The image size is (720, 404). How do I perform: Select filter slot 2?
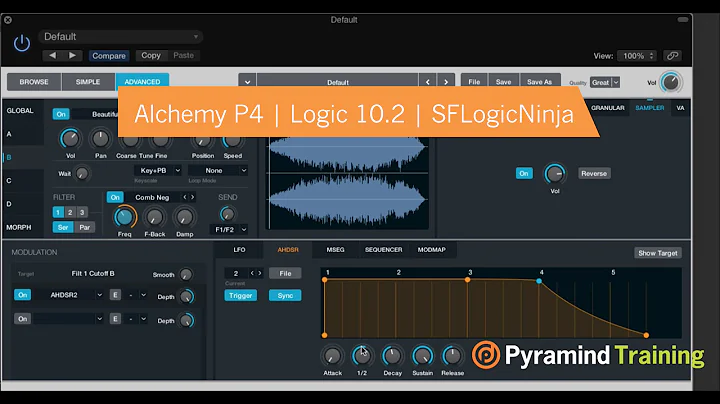tap(70, 212)
